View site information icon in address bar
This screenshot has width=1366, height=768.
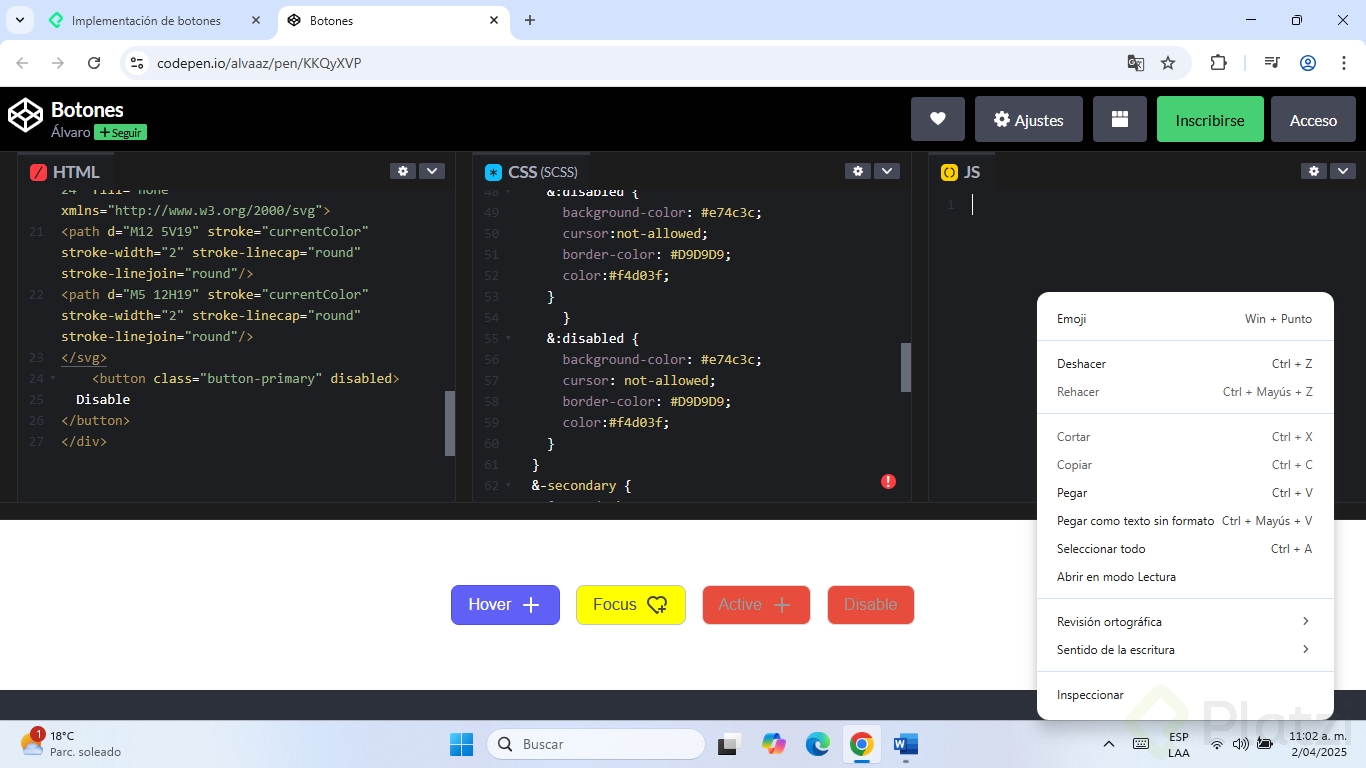(138, 63)
